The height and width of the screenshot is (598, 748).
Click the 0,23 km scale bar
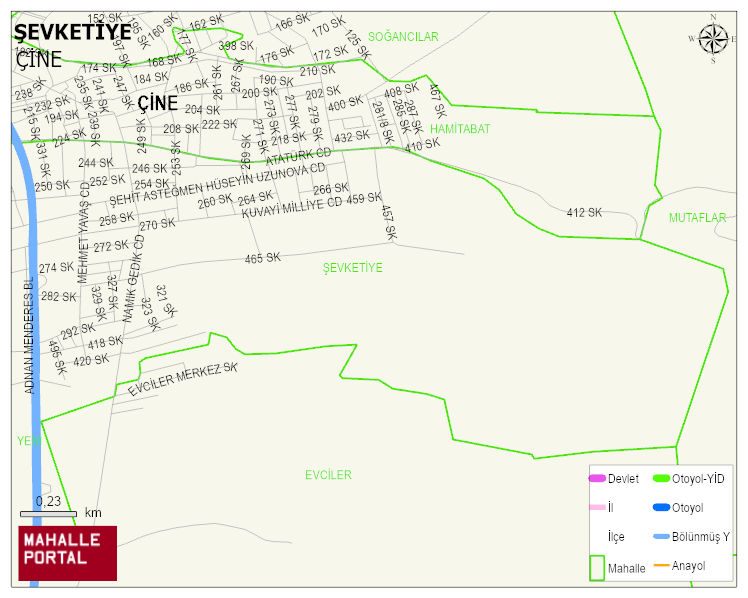48,514
